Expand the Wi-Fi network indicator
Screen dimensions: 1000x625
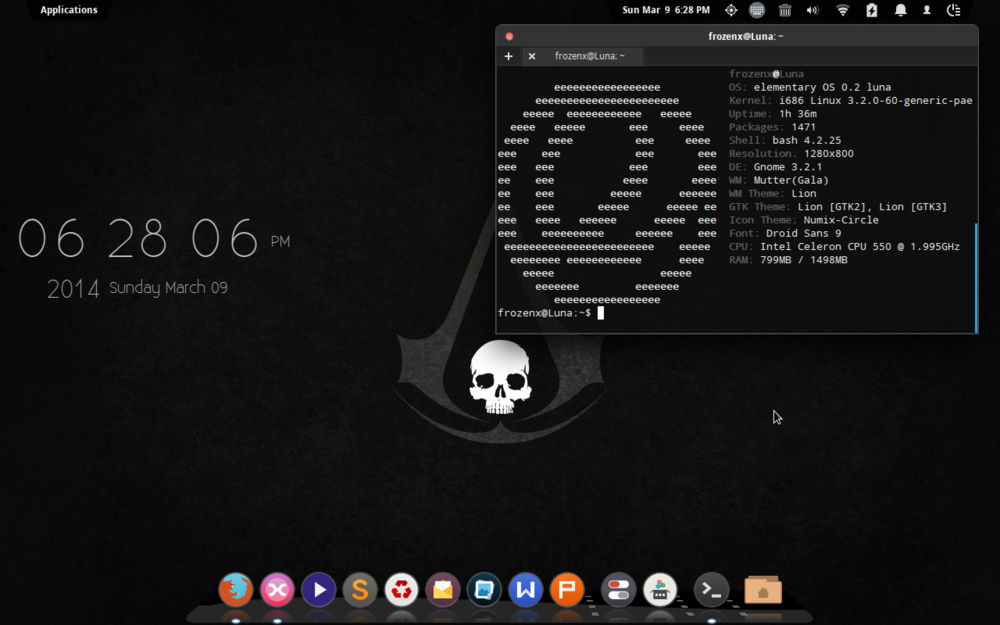[x=843, y=10]
